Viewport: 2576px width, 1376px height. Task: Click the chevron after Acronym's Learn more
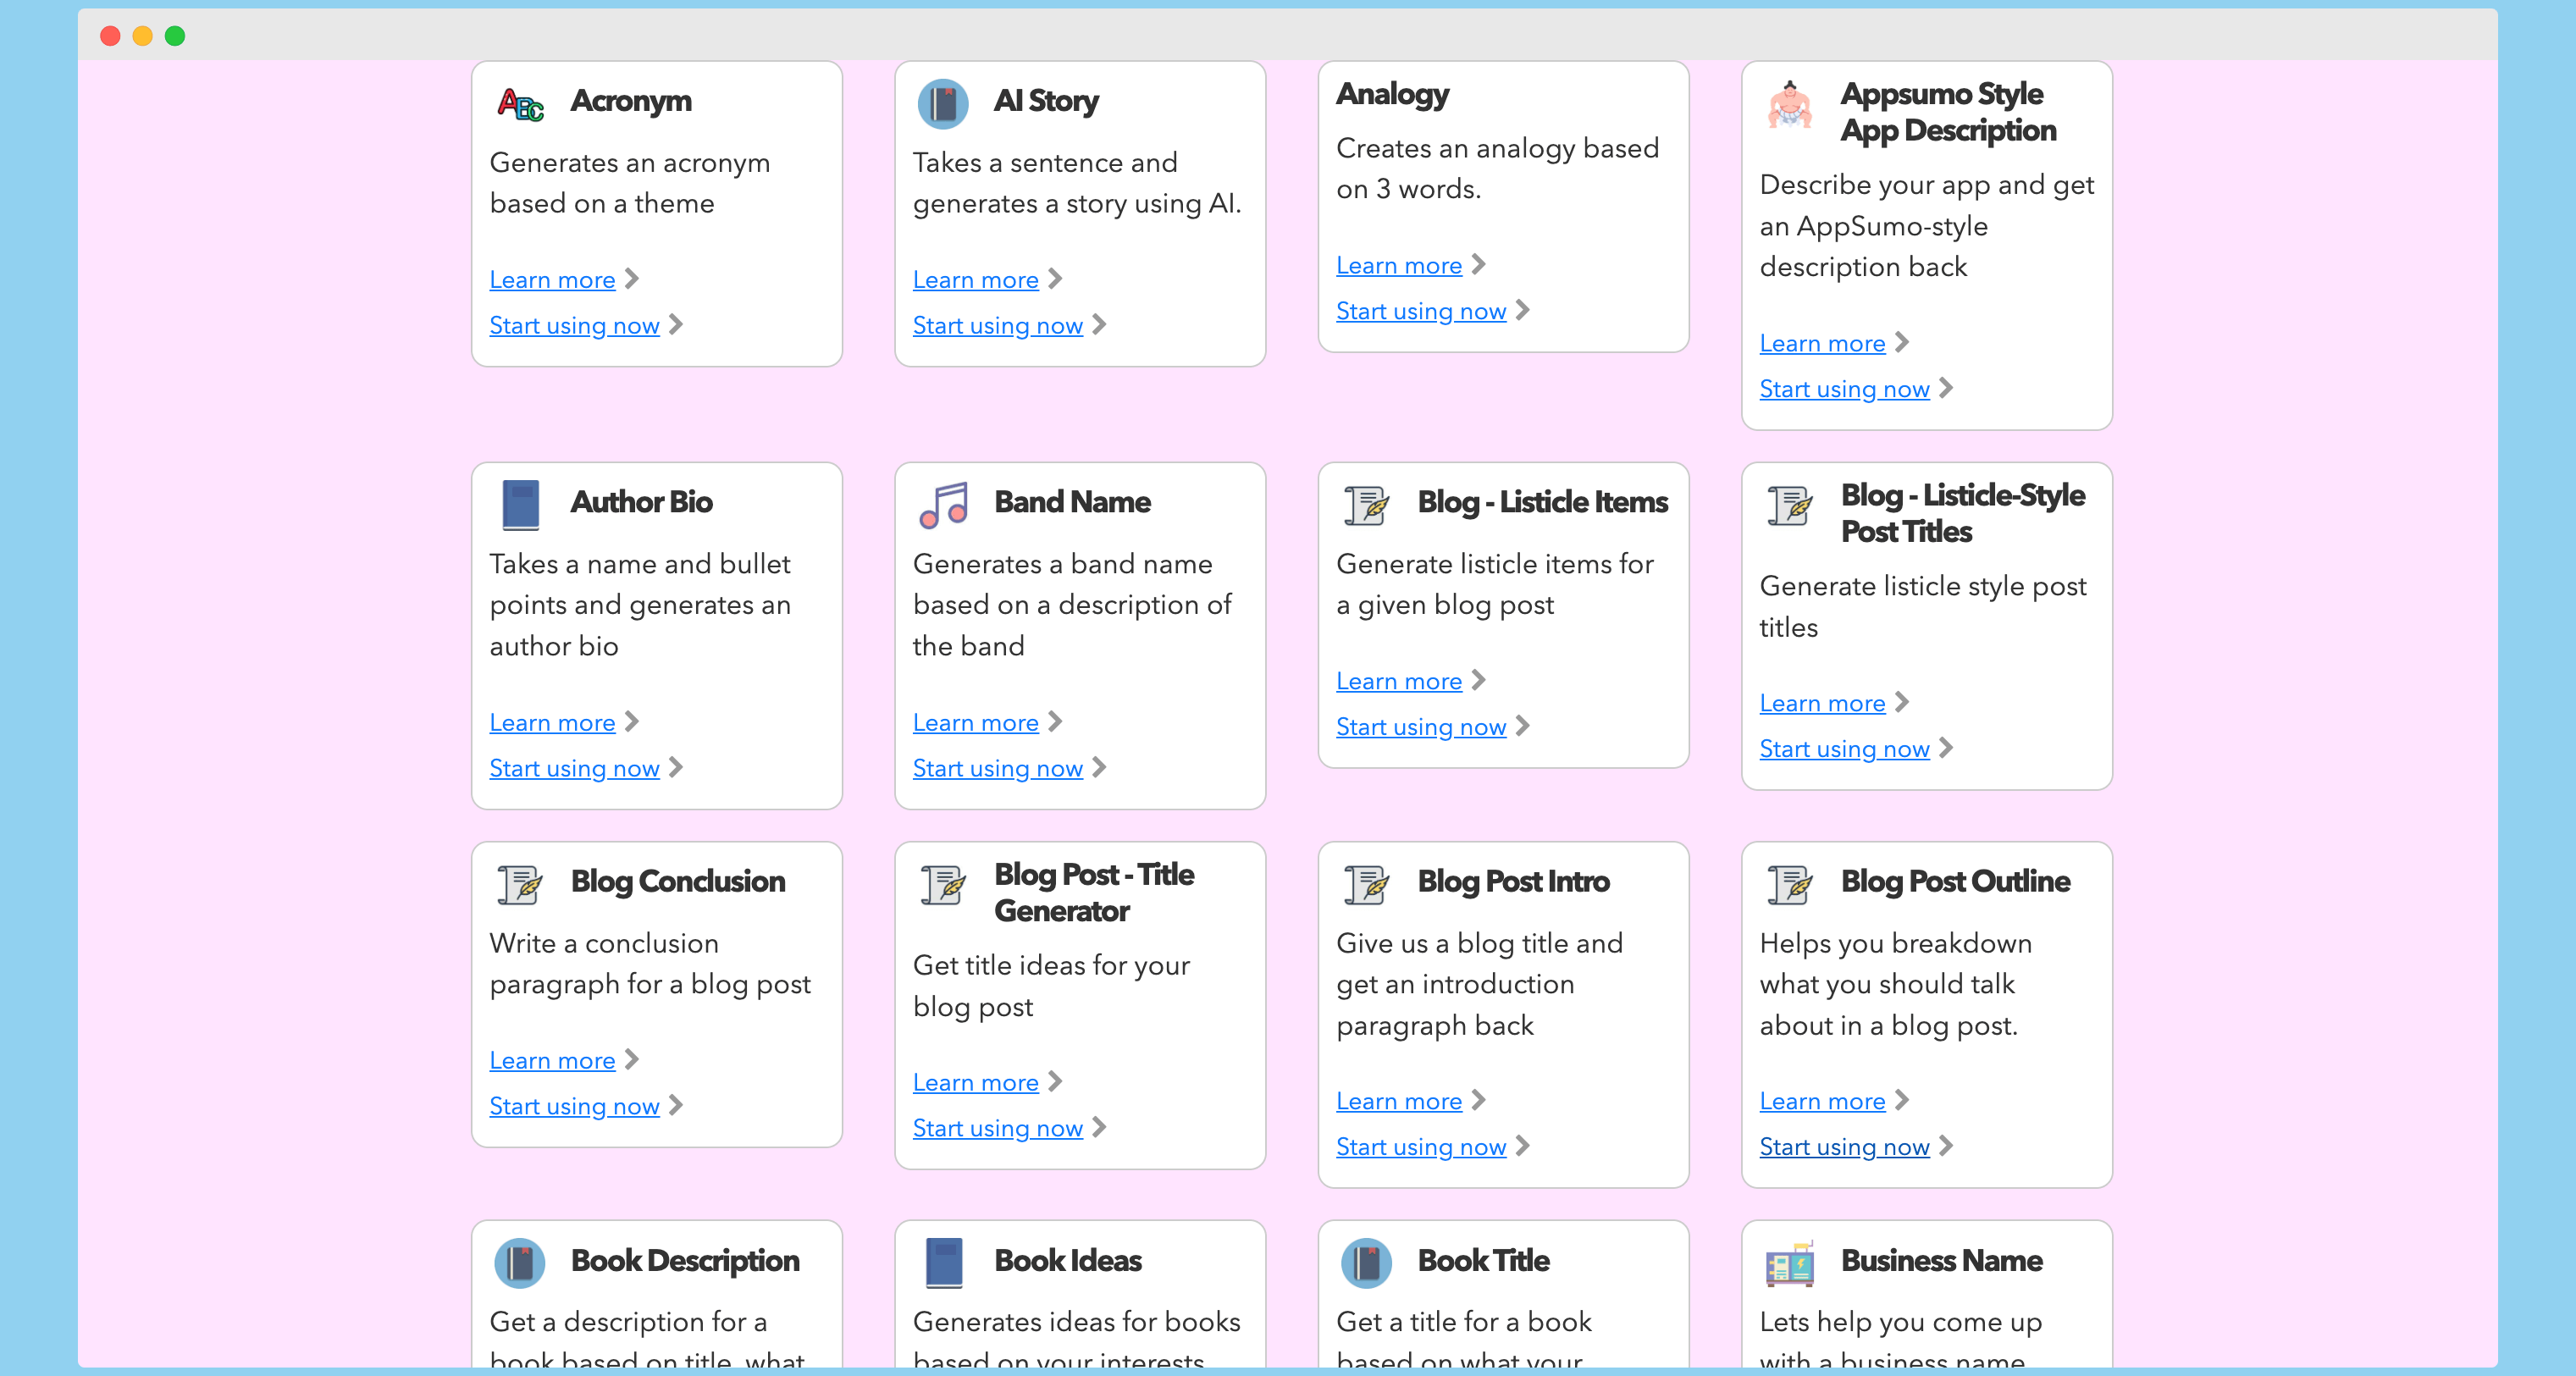tap(632, 279)
